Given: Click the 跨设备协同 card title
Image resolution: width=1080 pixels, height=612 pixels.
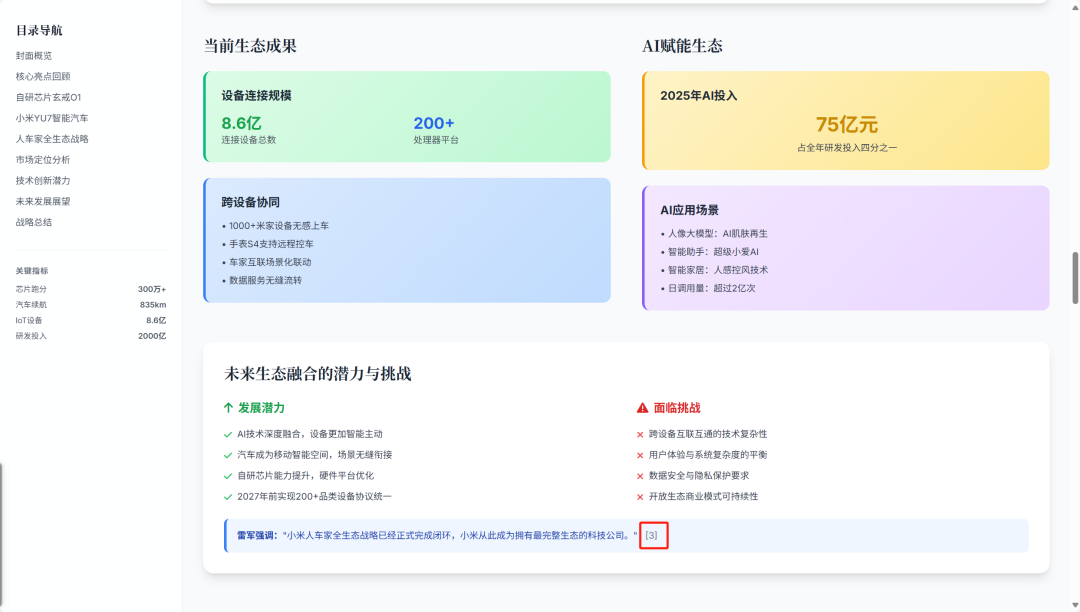Looking at the screenshot, I should pyautogui.click(x=251, y=202).
